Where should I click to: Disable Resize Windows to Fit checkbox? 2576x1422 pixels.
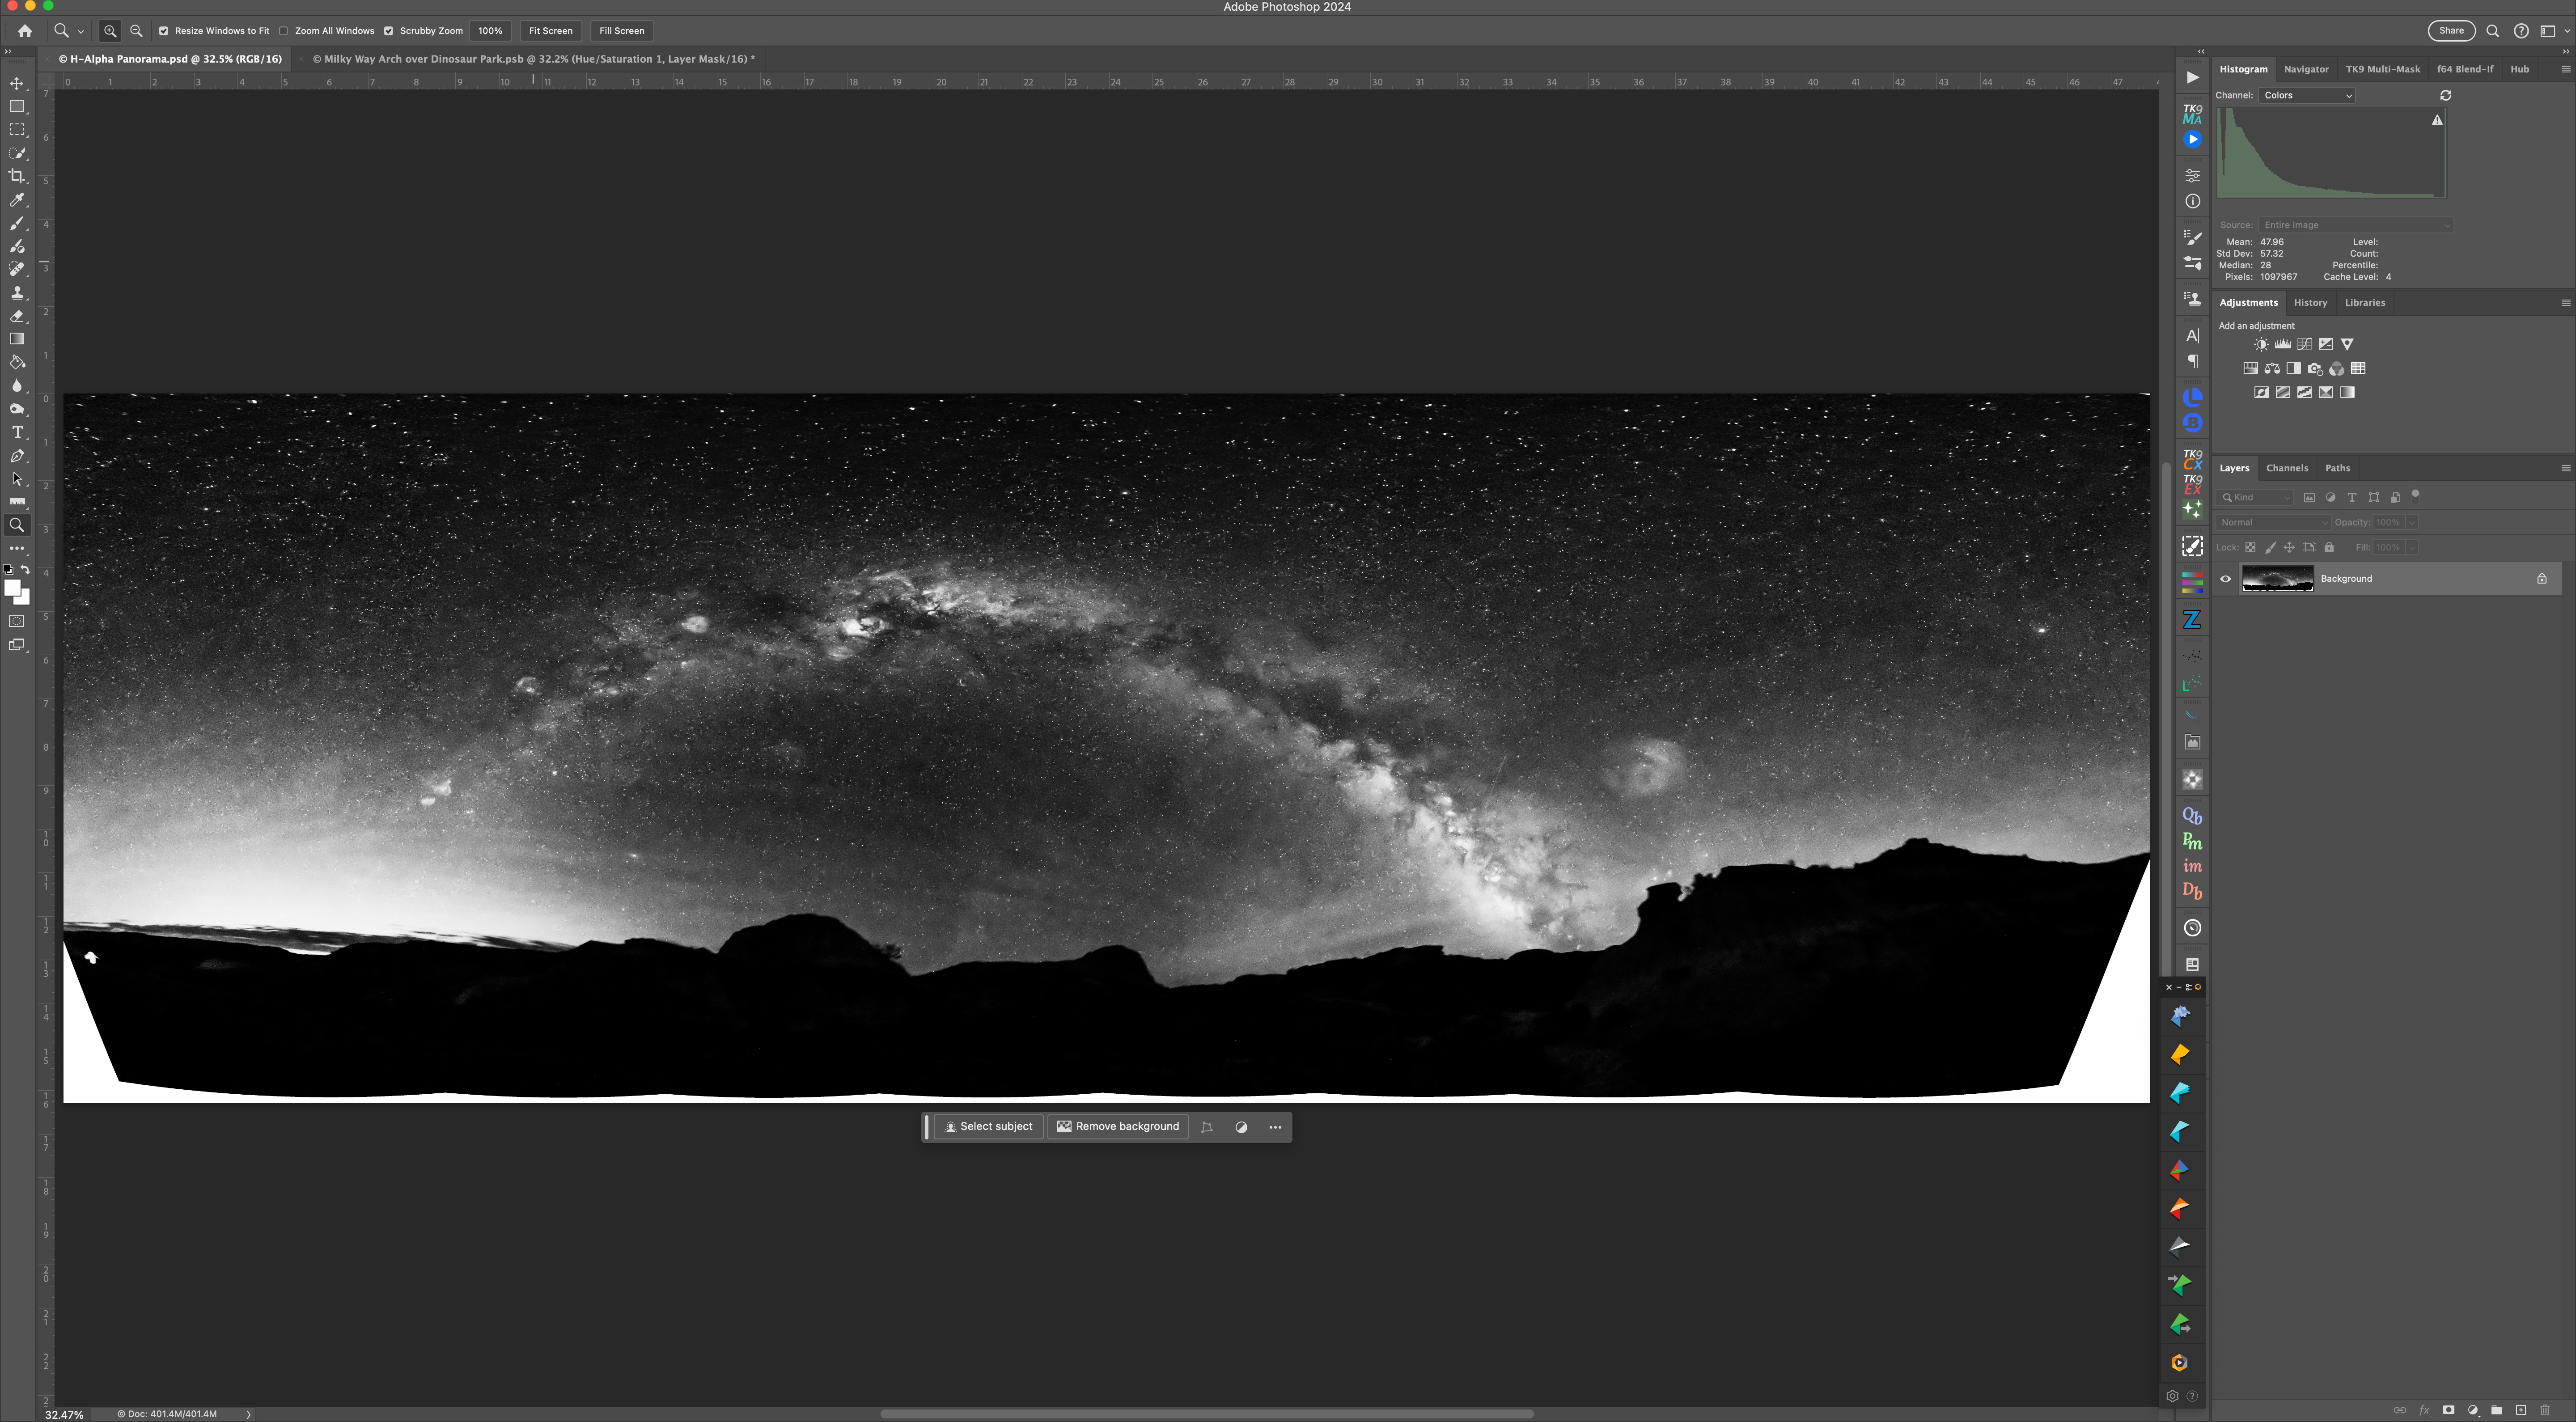[164, 31]
